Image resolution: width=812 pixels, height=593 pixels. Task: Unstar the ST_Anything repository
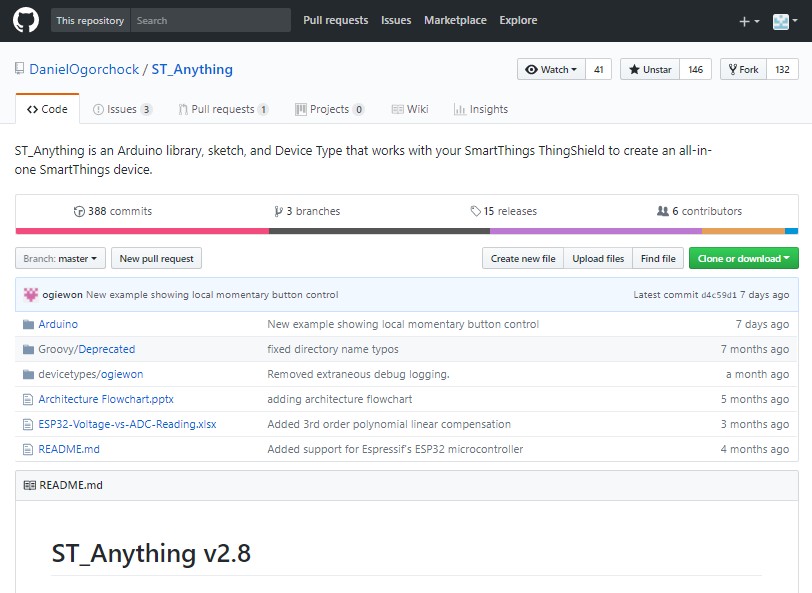coord(650,69)
